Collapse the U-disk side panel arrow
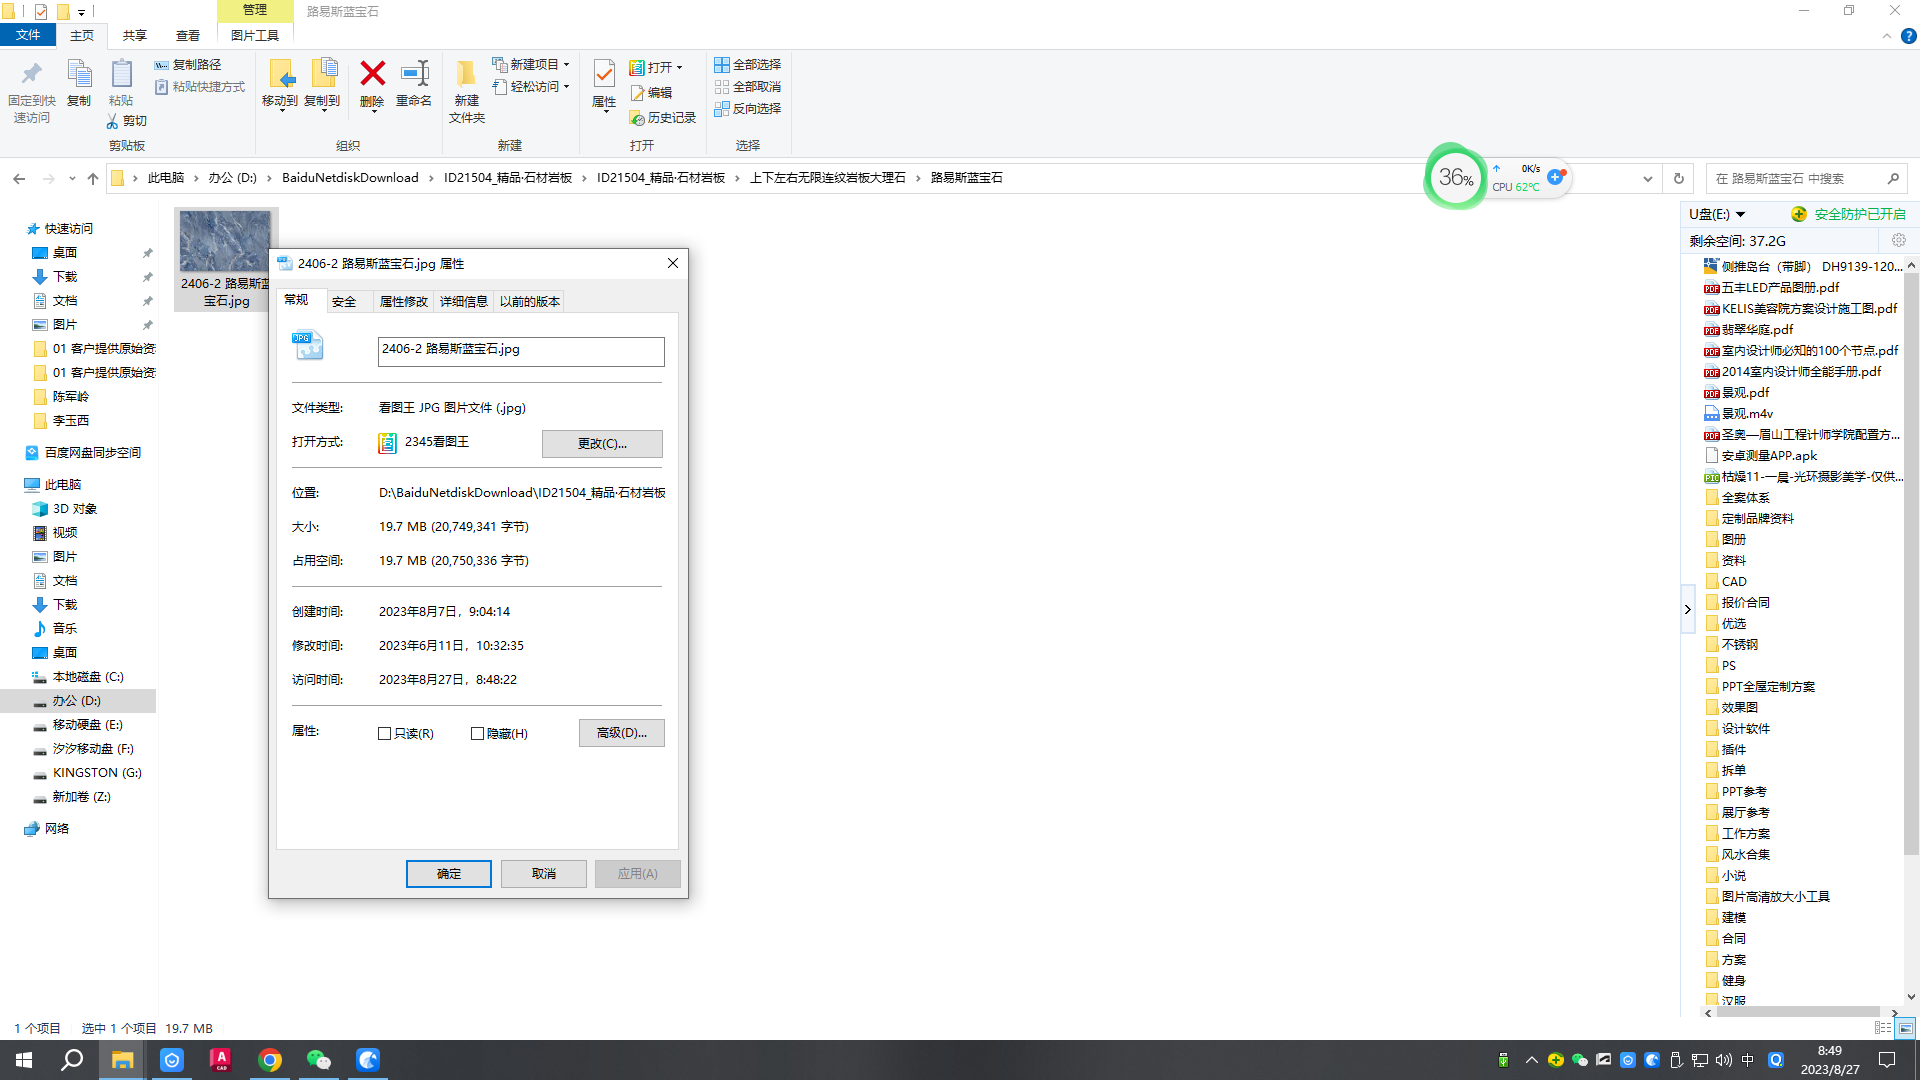 [1688, 609]
